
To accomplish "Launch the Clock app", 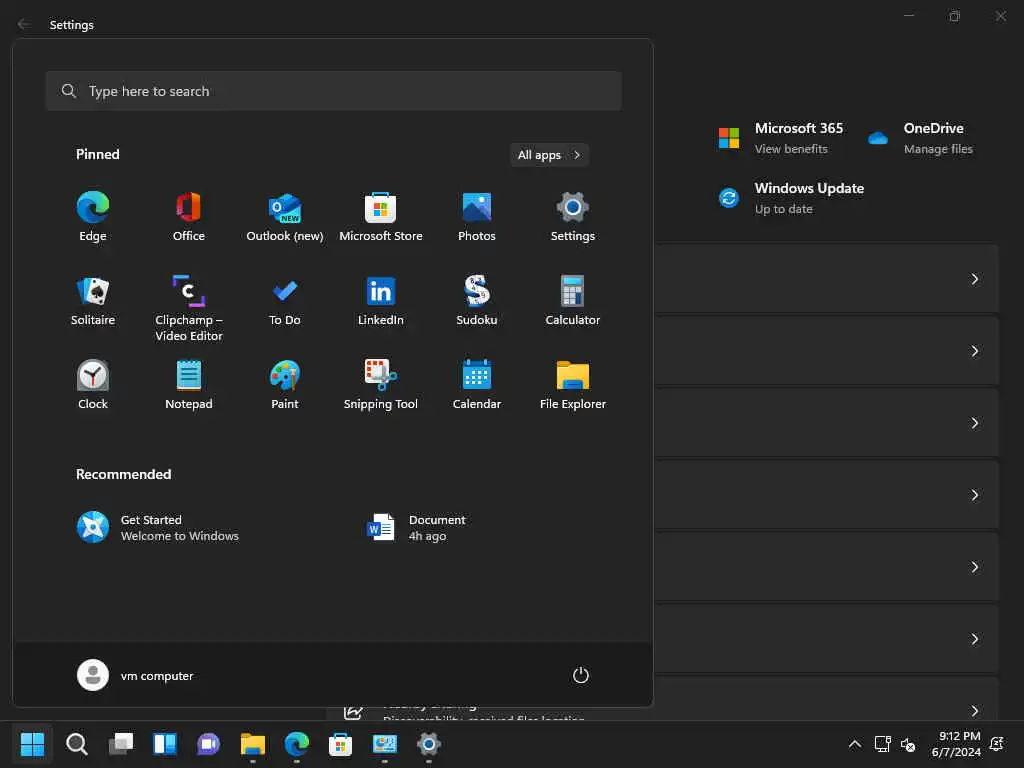I will click(93, 385).
